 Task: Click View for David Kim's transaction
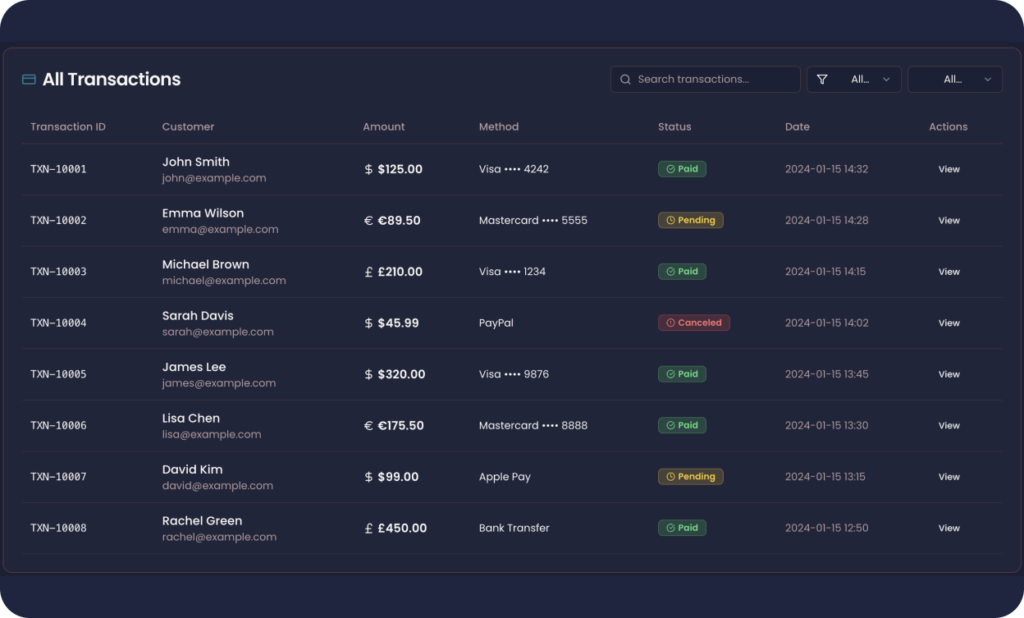coord(949,477)
